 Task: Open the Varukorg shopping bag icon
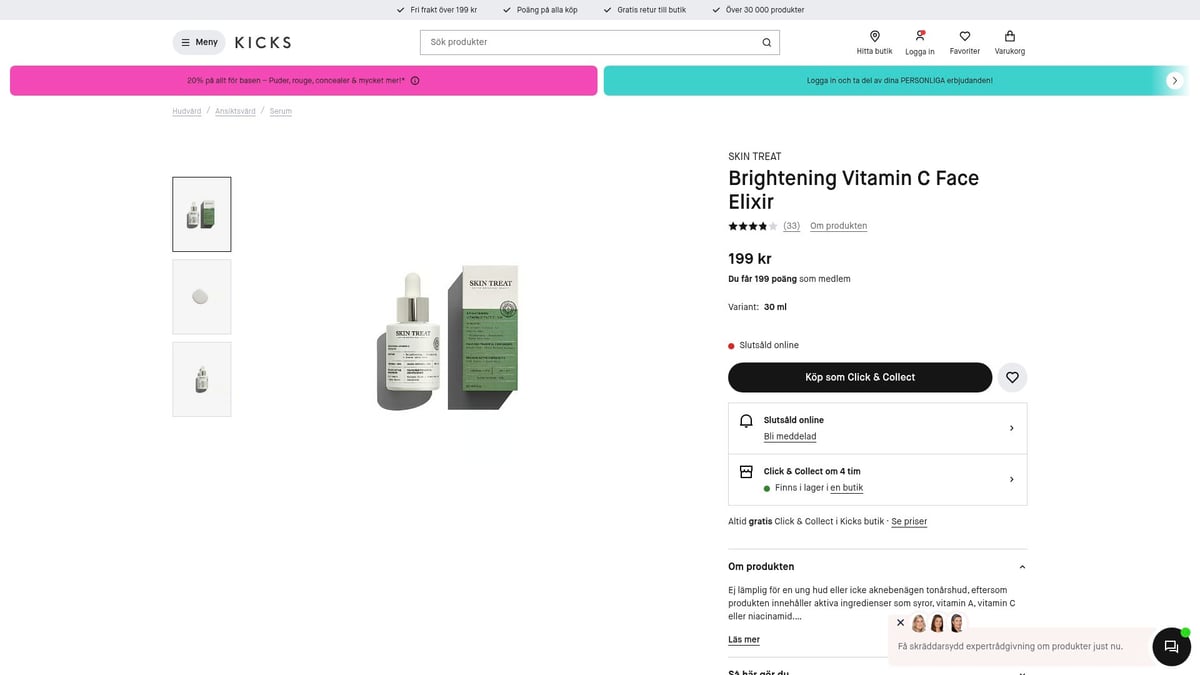tap(1010, 37)
